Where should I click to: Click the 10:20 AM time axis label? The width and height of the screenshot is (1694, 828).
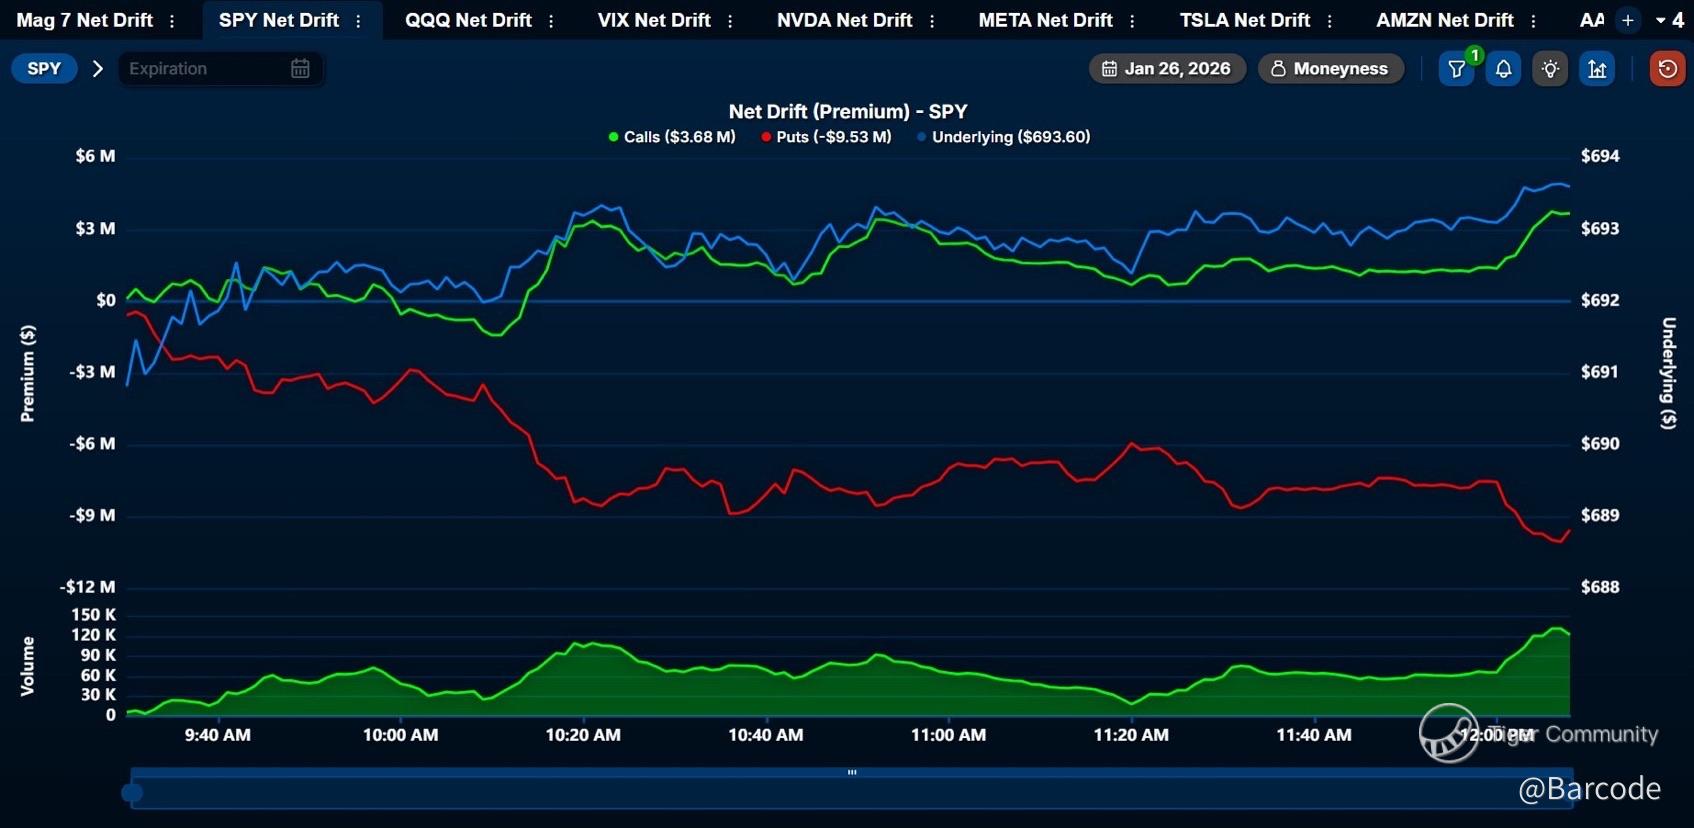[x=583, y=735]
